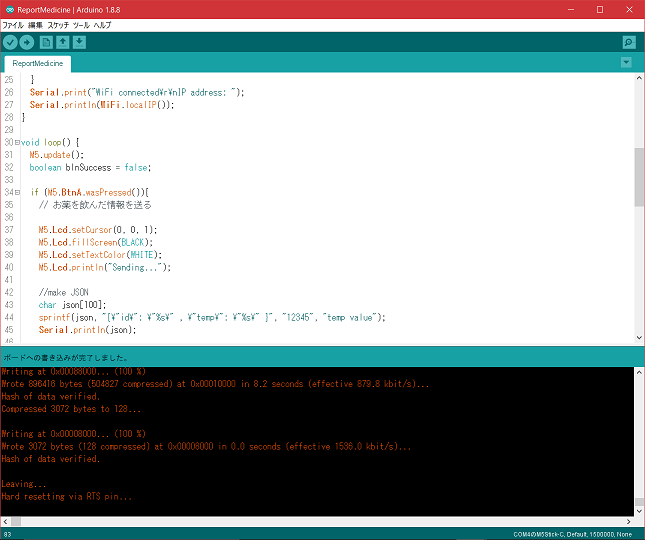Click the "//make JSON" comment

coord(63,292)
